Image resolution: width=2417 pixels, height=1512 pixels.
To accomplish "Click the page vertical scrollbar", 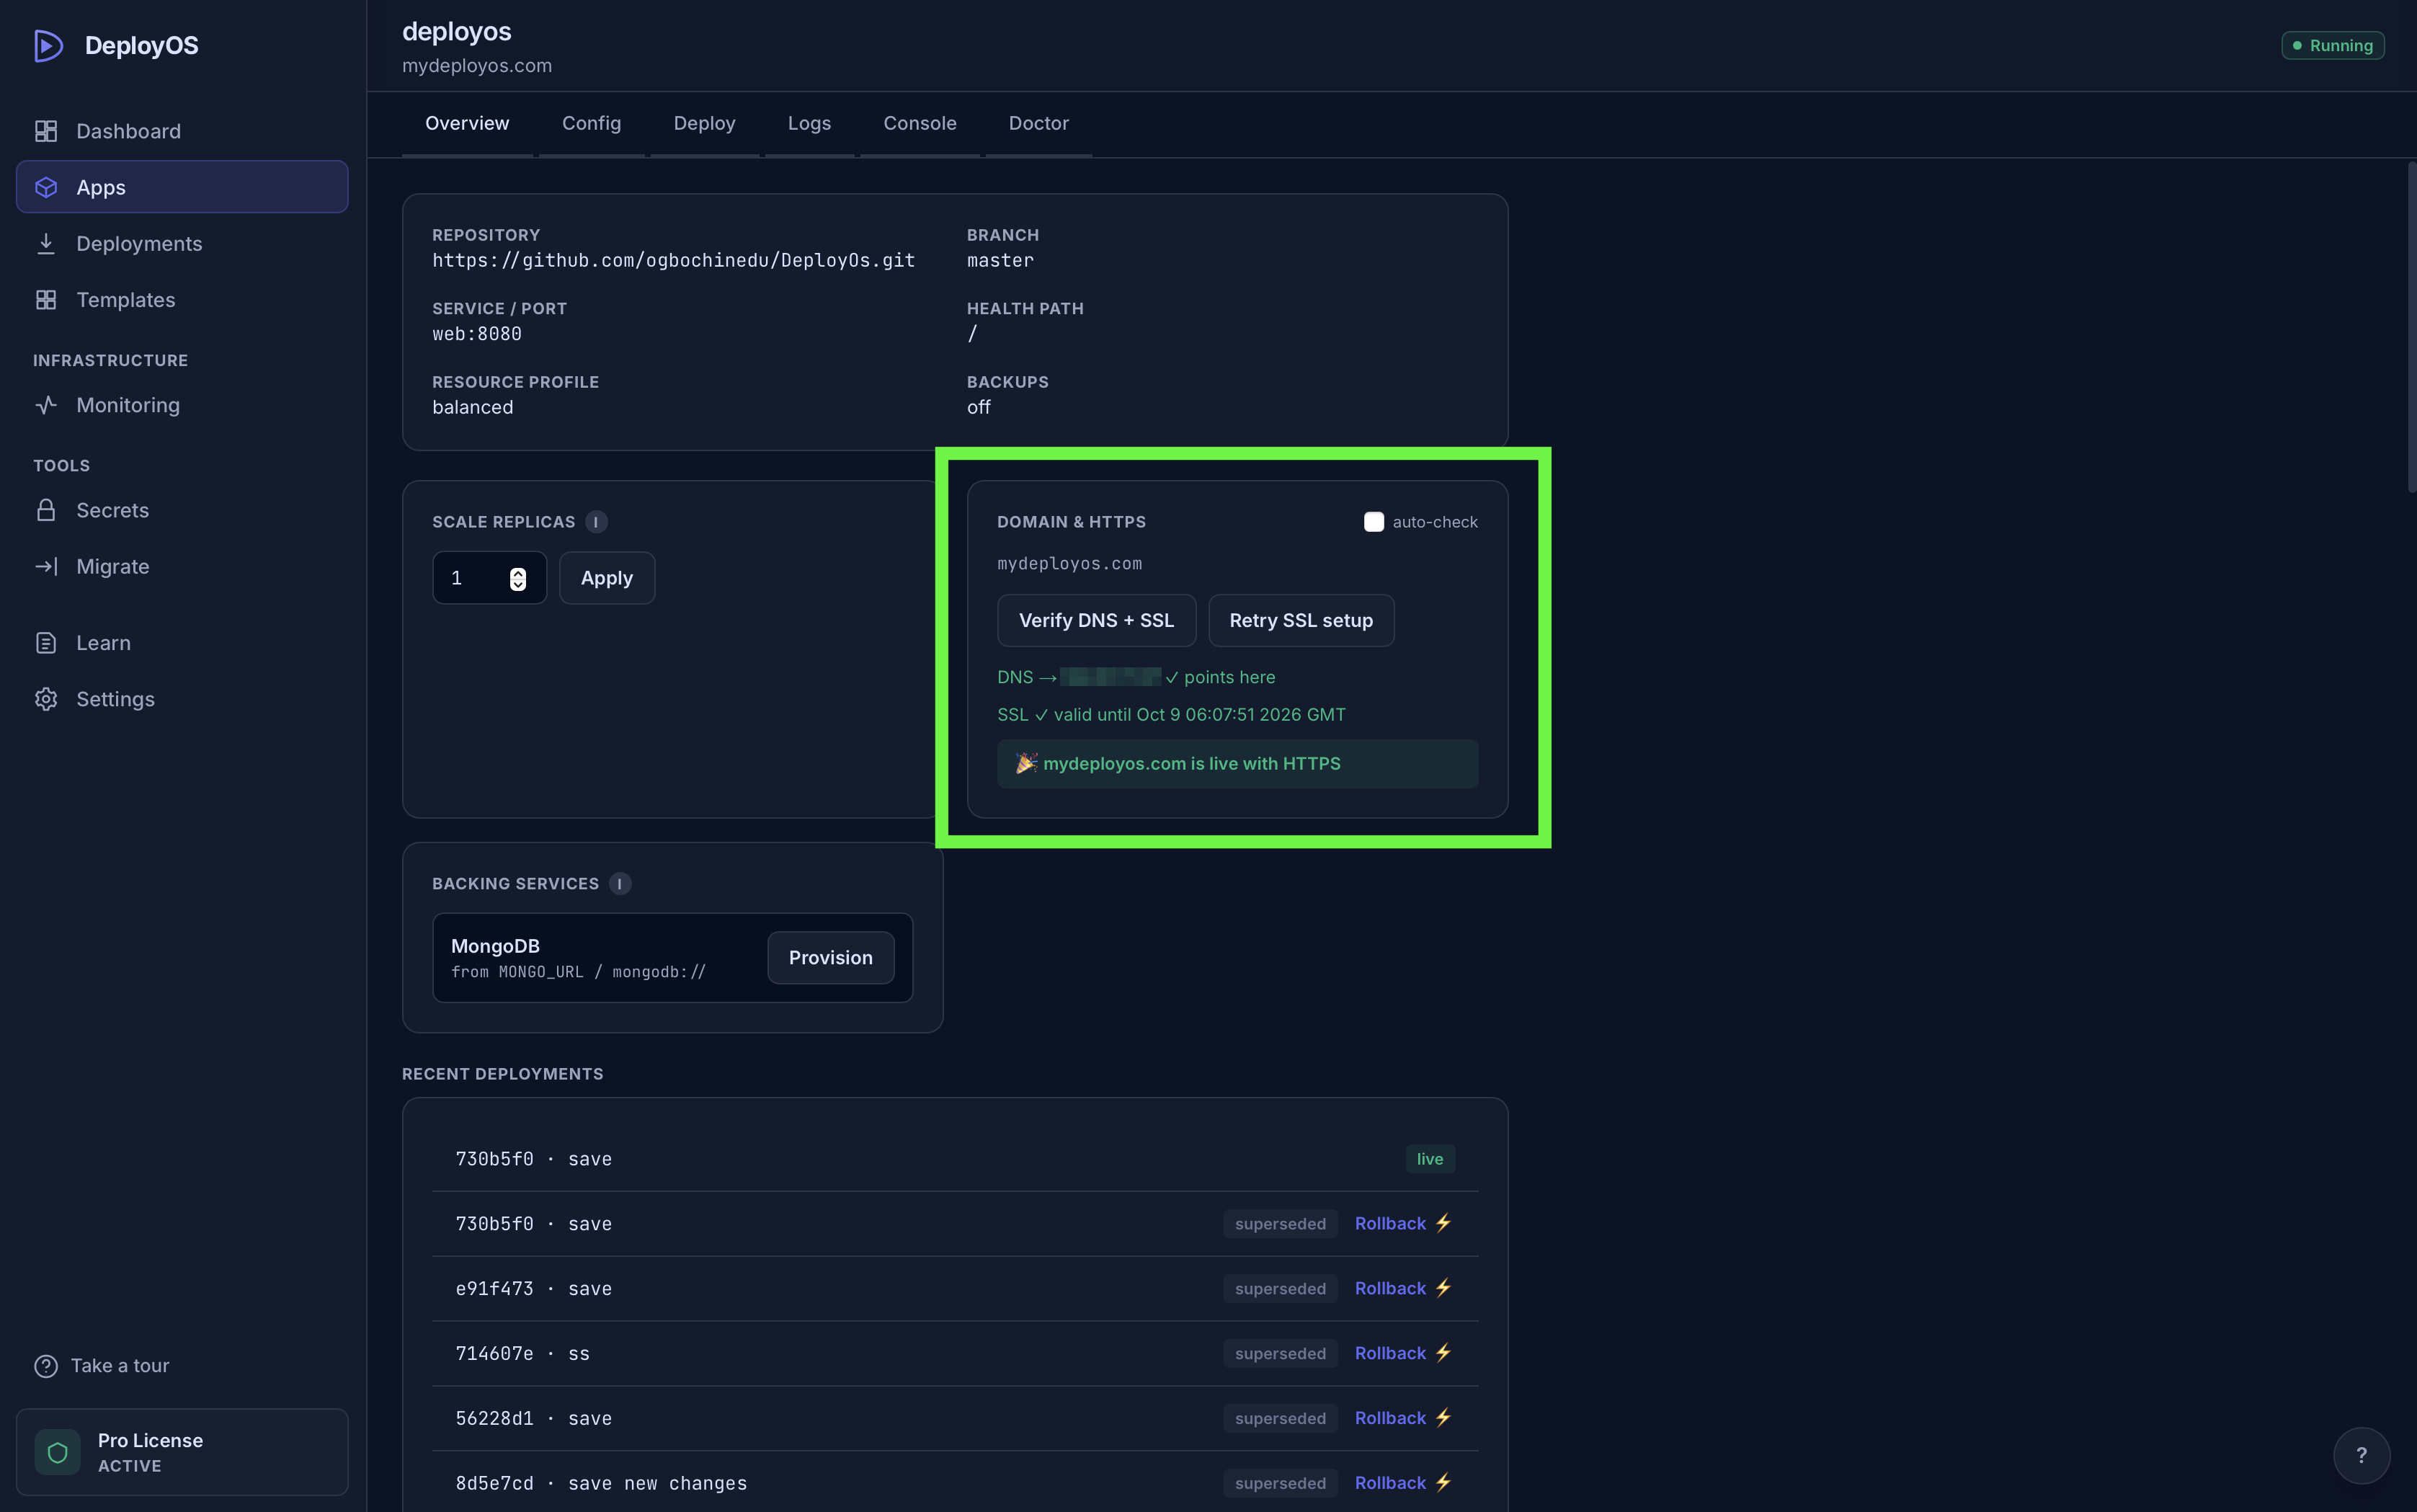I will 2411,326.
